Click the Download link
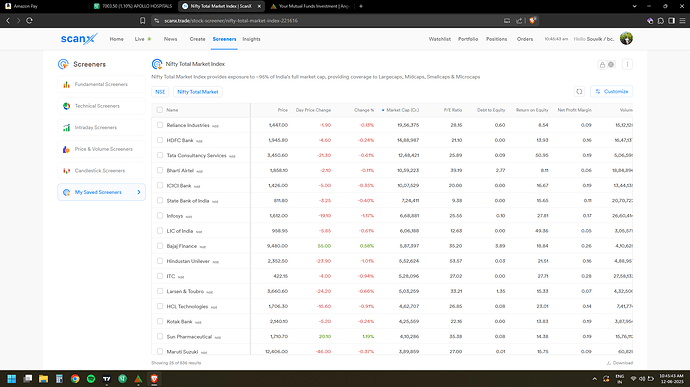The width and height of the screenshot is (690, 387). point(620,363)
